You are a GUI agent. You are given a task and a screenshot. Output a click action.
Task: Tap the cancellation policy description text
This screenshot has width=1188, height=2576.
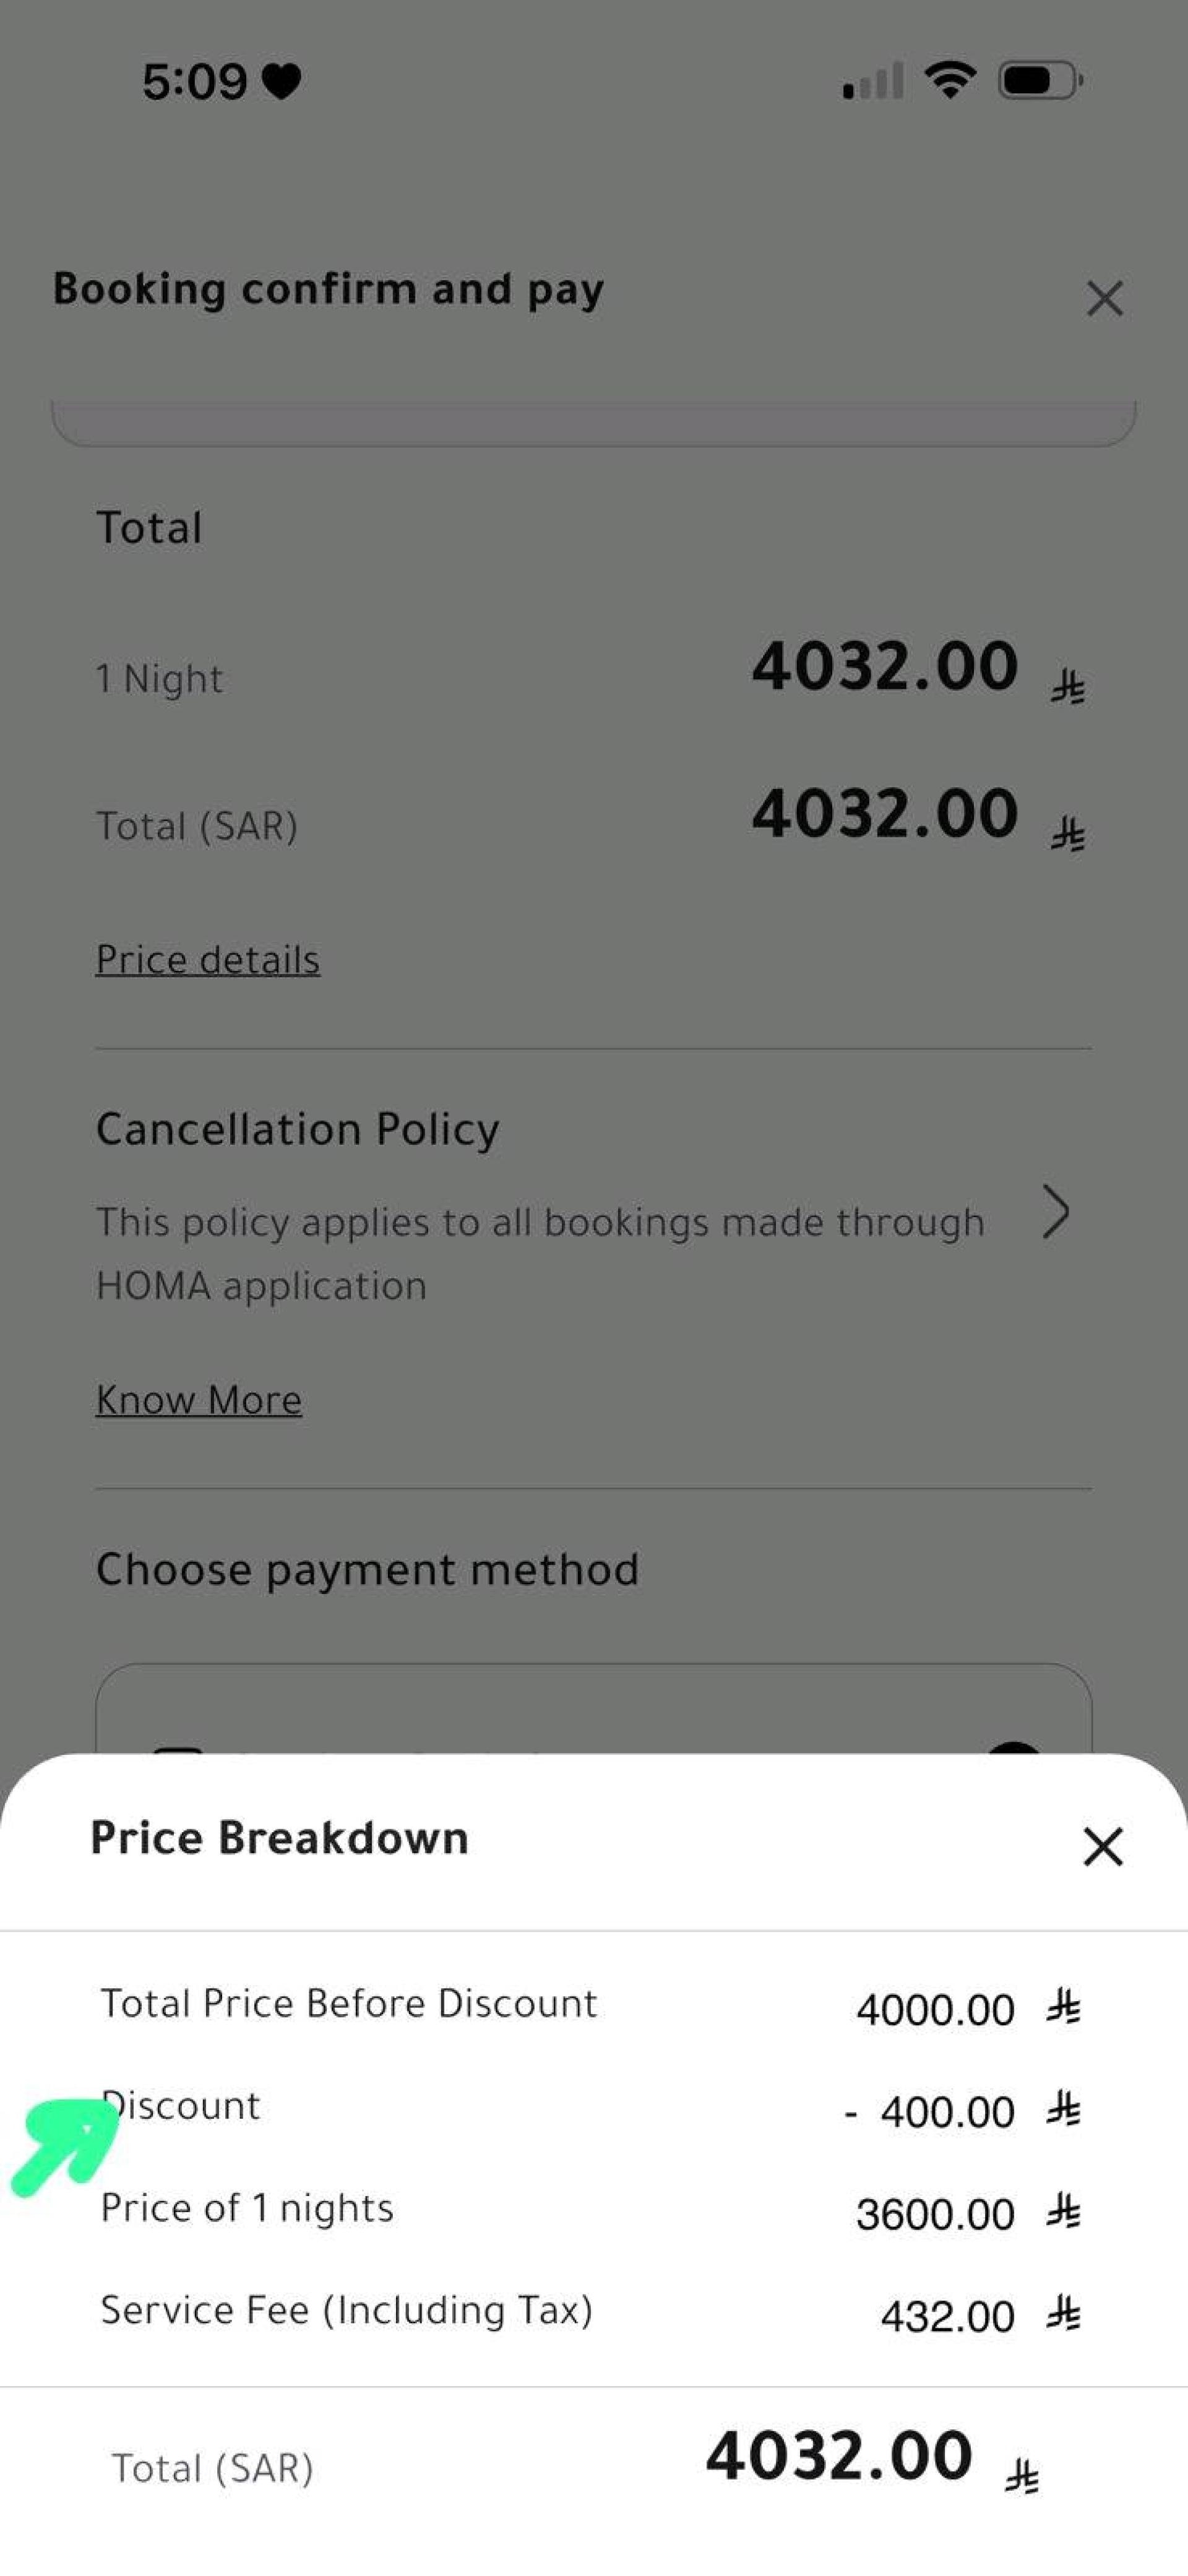point(540,1253)
